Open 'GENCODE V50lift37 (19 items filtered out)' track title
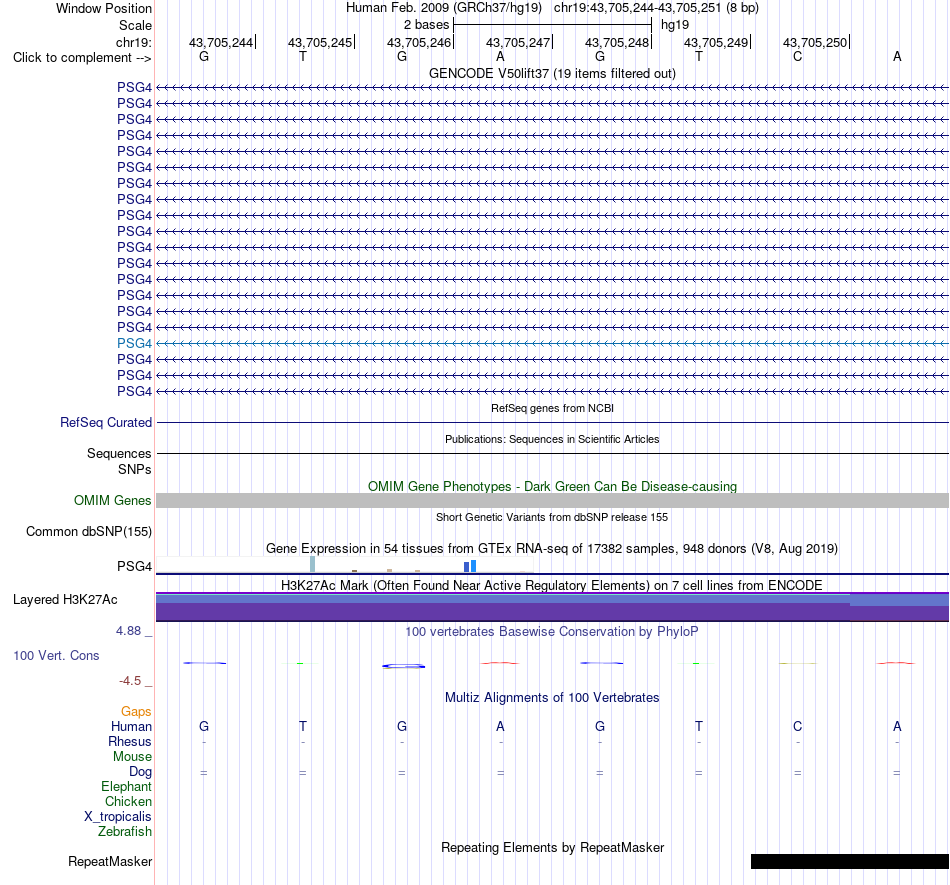The image size is (950, 885). [552, 73]
